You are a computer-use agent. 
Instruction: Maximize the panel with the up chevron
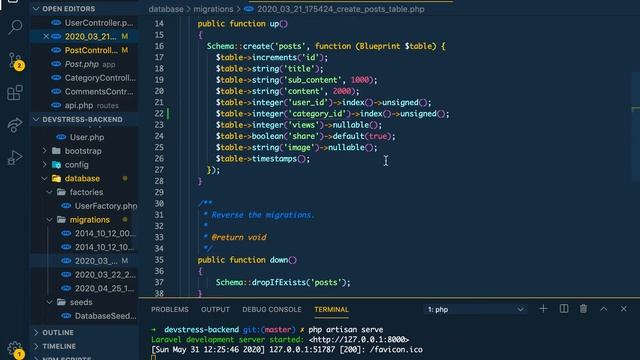[603, 309]
